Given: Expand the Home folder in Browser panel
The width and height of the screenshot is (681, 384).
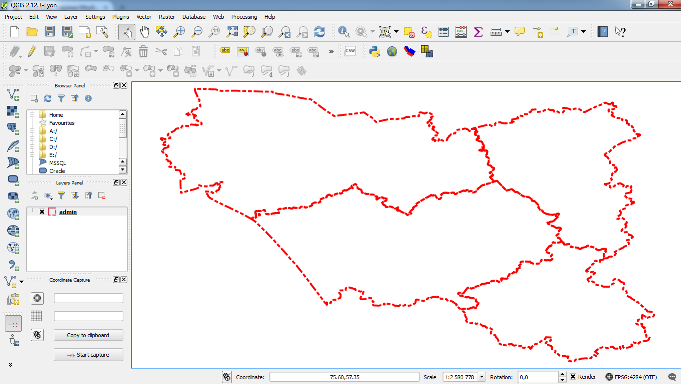Looking at the screenshot, I should (32, 115).
